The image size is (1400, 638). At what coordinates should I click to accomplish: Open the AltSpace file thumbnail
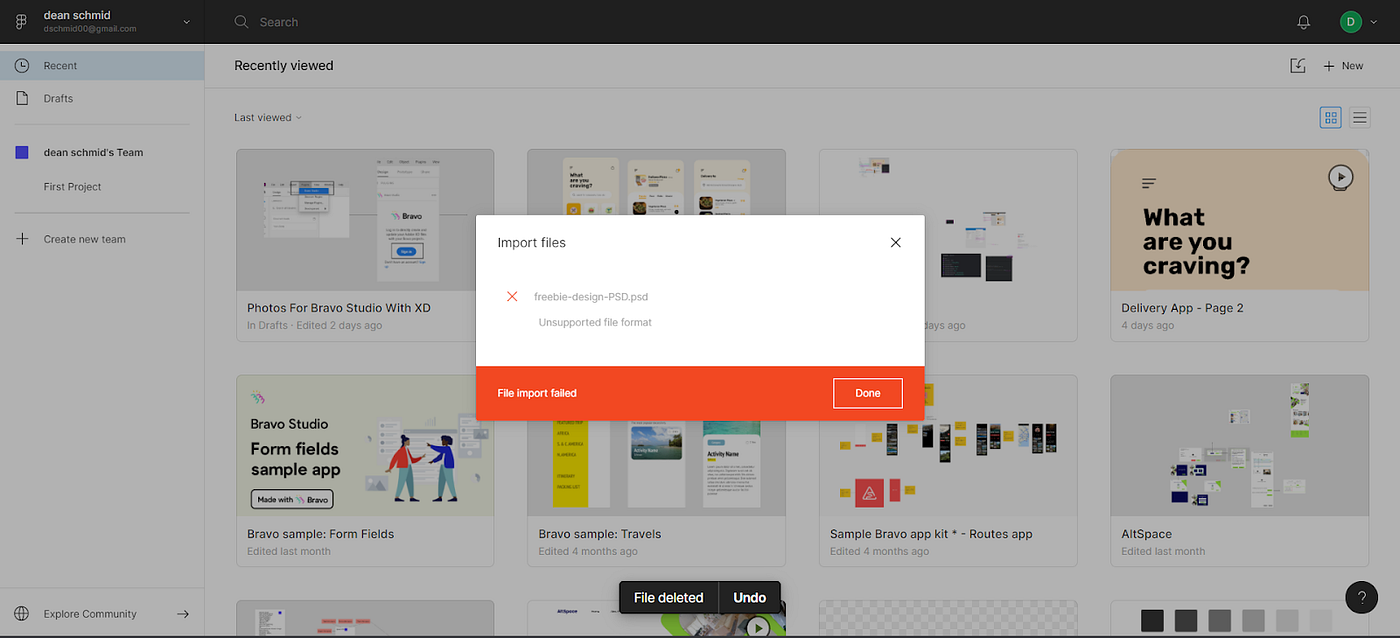(x=1239, y=446)
